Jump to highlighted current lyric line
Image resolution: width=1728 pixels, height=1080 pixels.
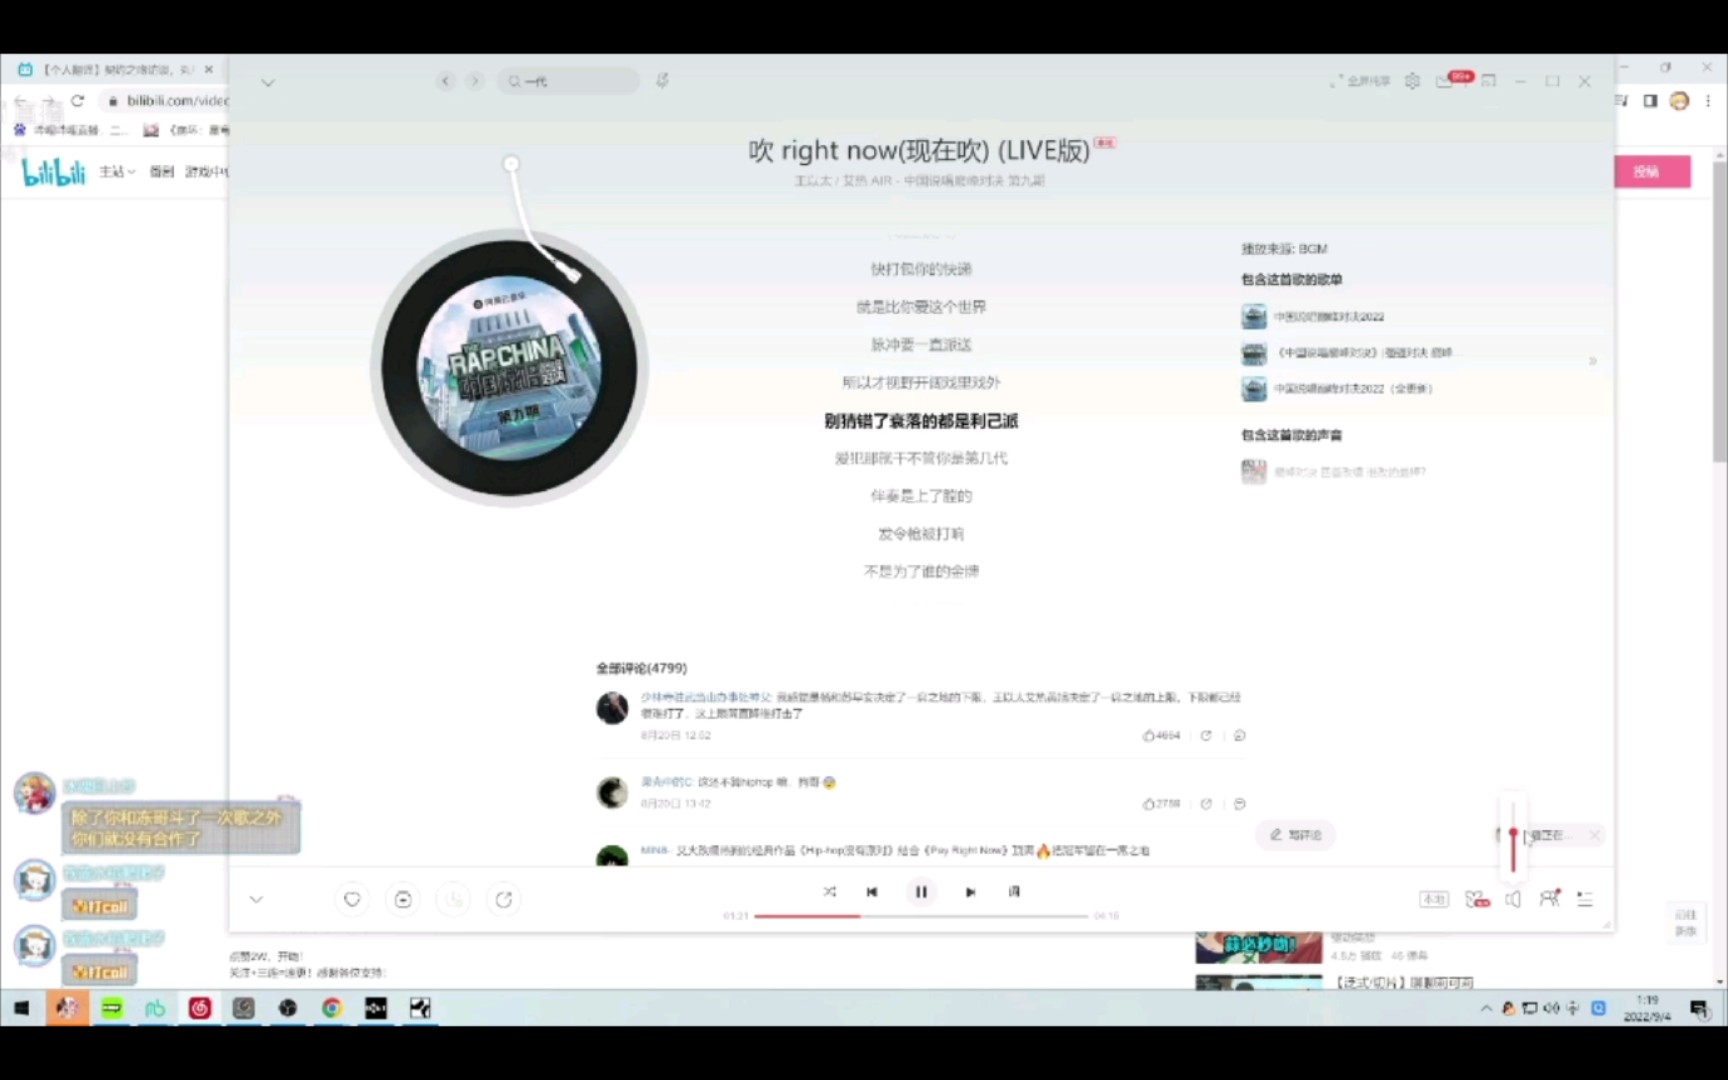tap(921, 421)
